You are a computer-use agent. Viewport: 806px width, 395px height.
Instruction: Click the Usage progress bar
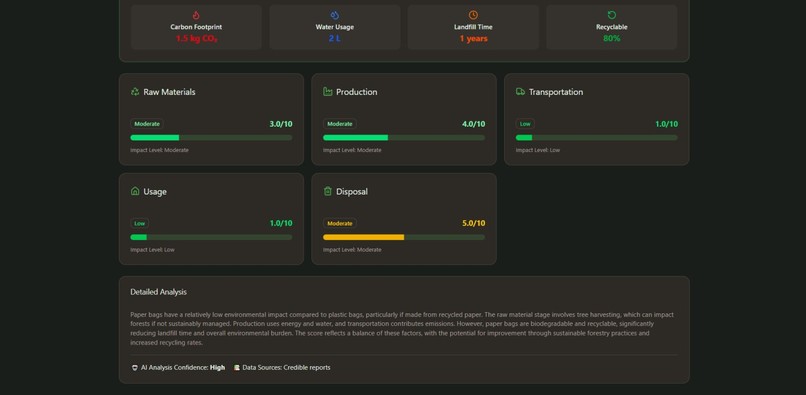(x=211, y=237)
